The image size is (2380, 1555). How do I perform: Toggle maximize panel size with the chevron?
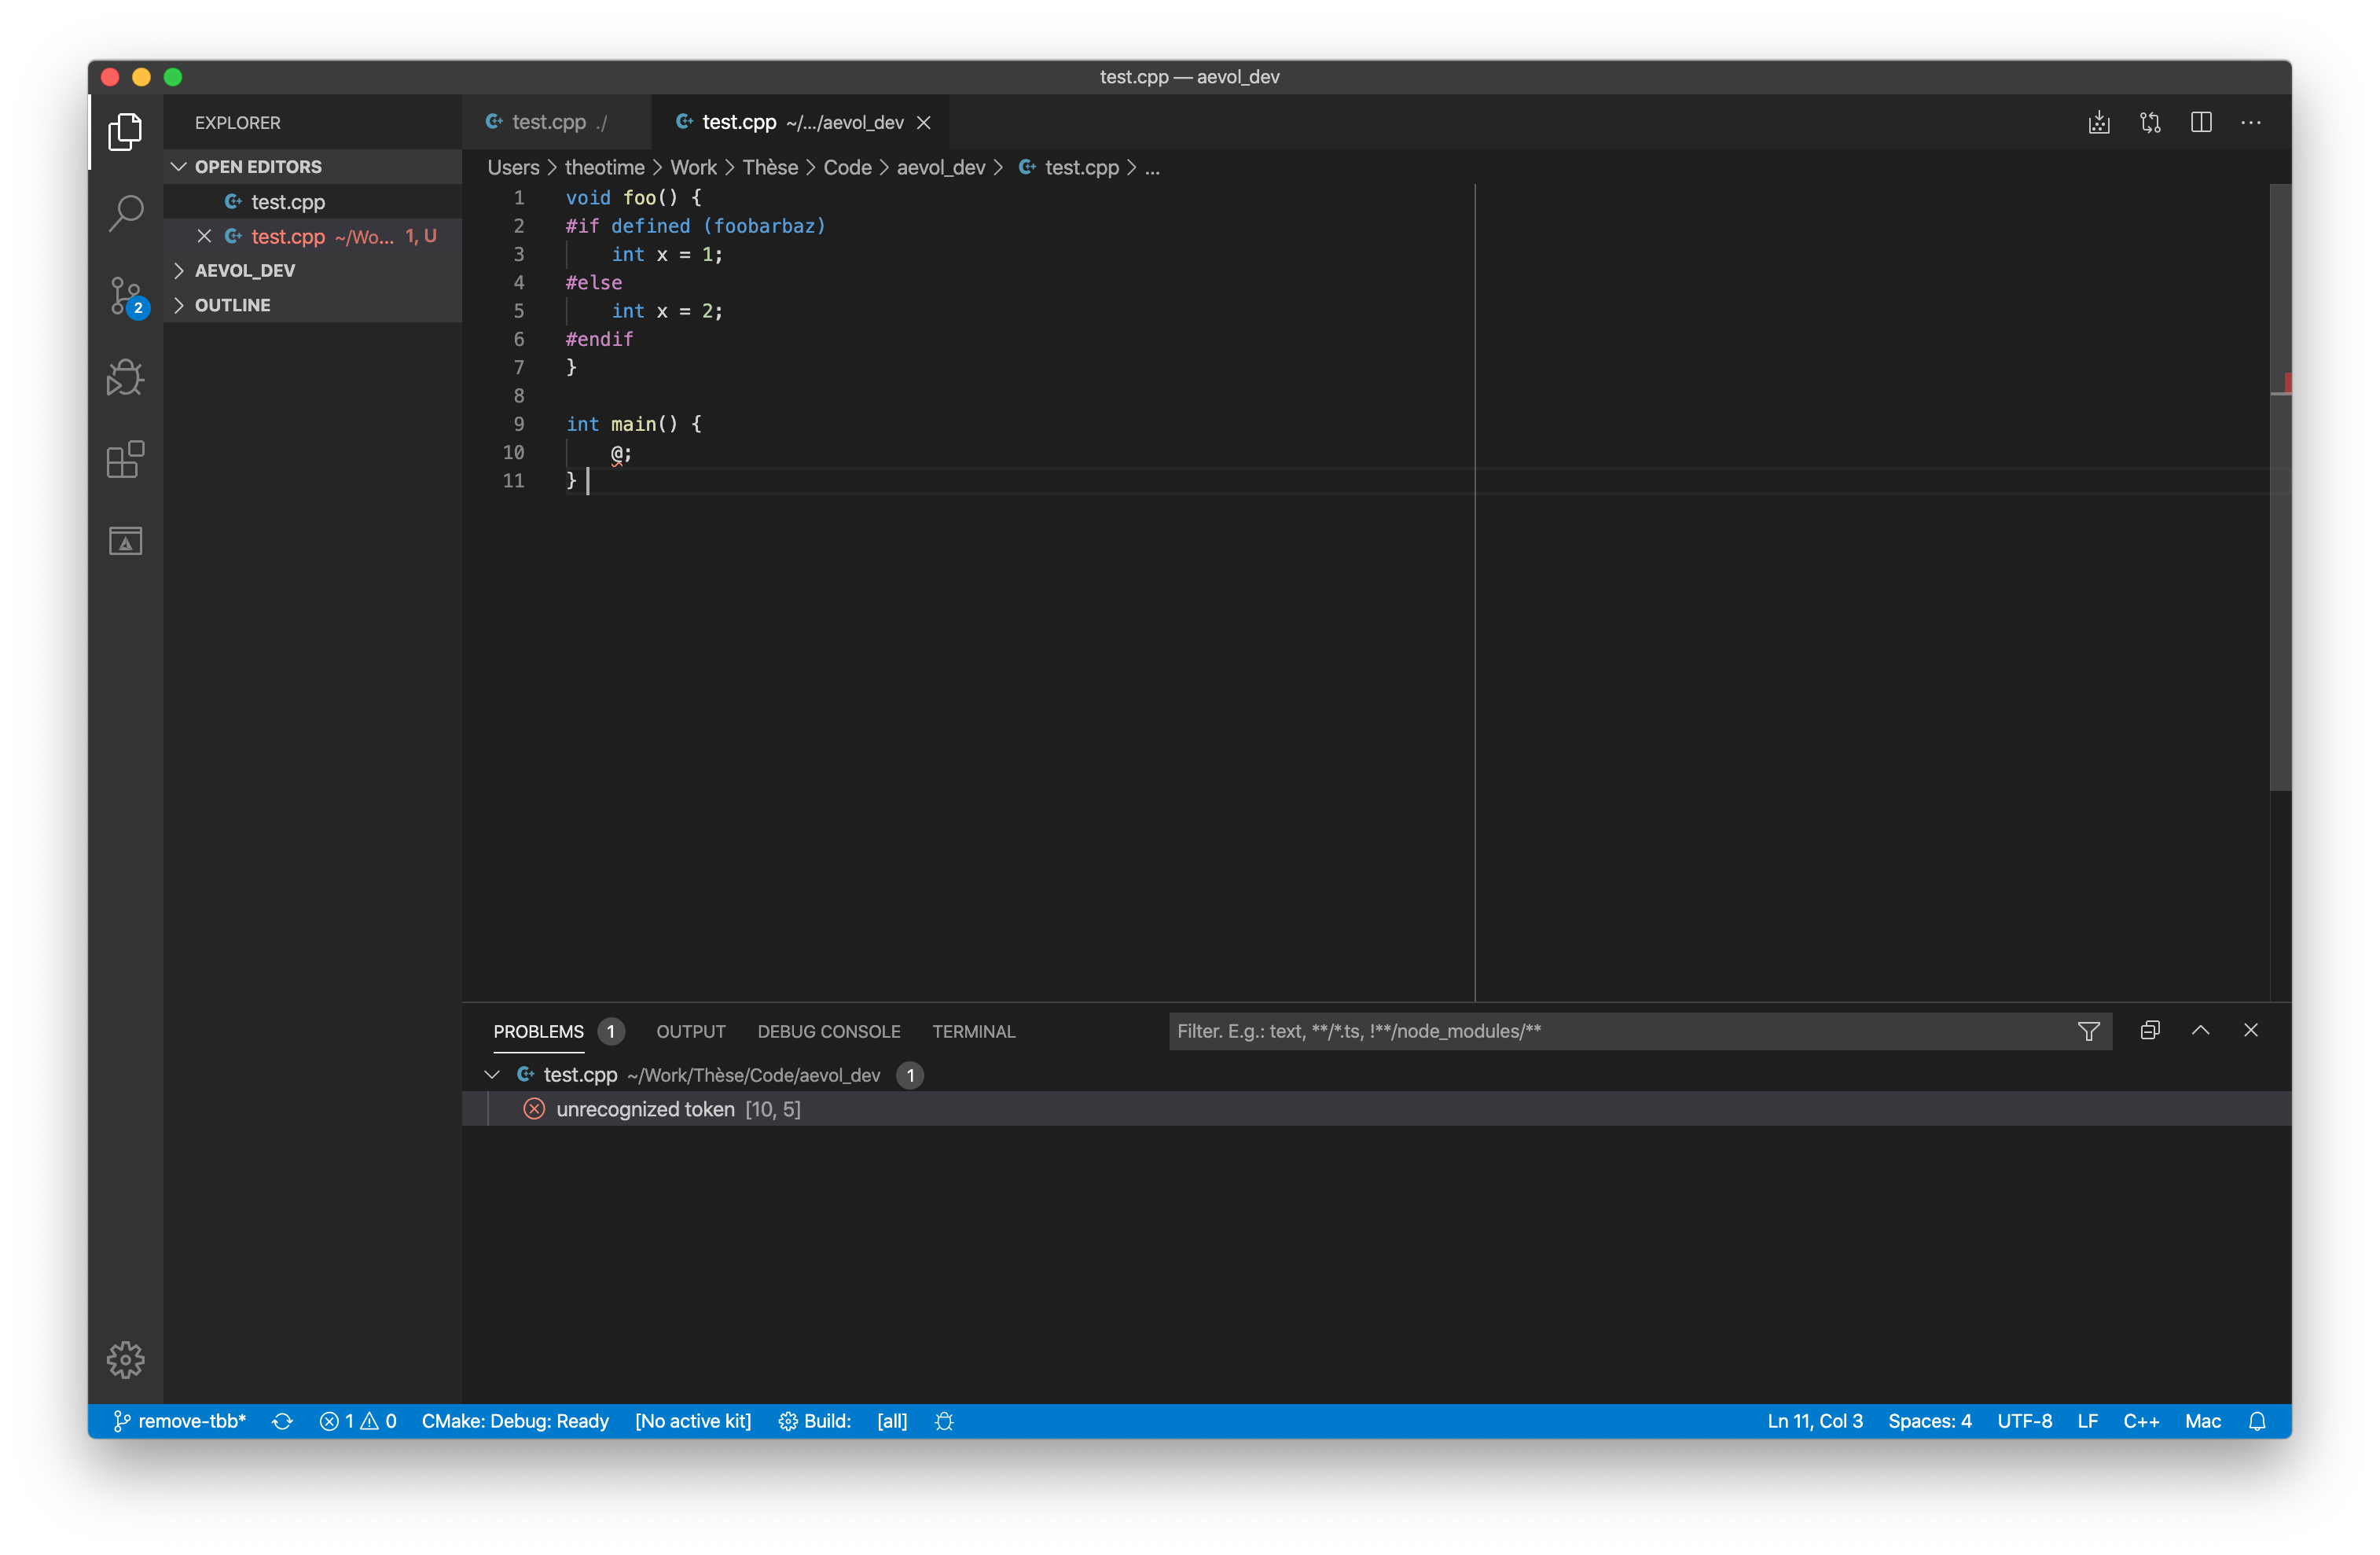(2200, 1030)
